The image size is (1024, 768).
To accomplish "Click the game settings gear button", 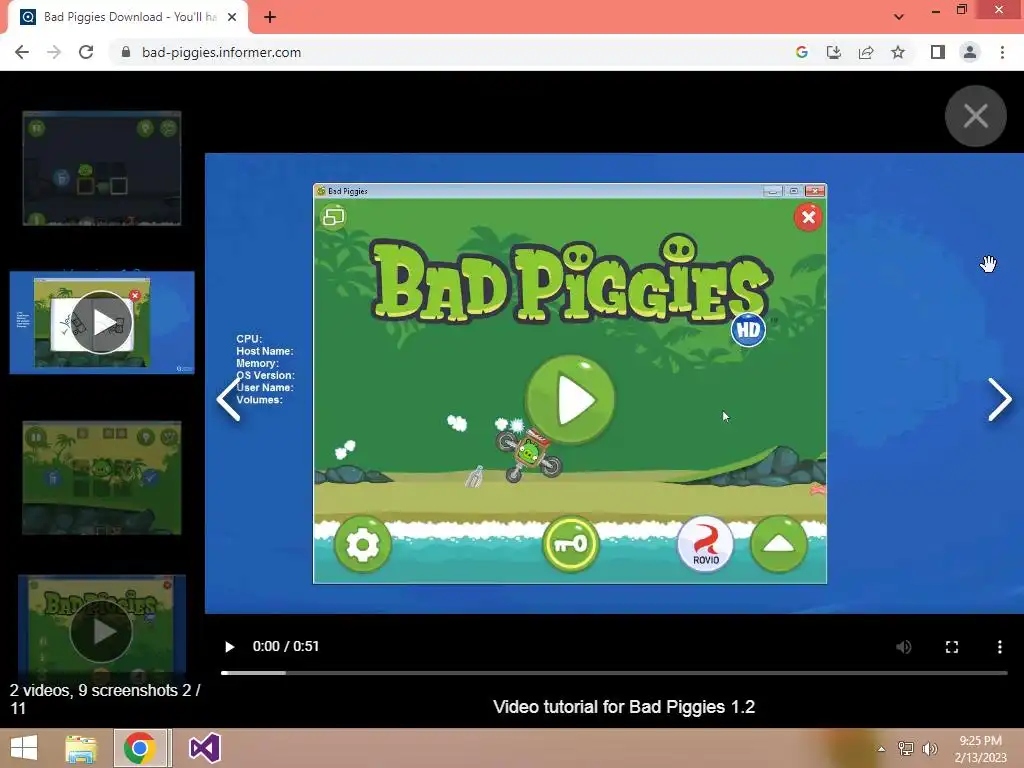I will pos(362,544).
